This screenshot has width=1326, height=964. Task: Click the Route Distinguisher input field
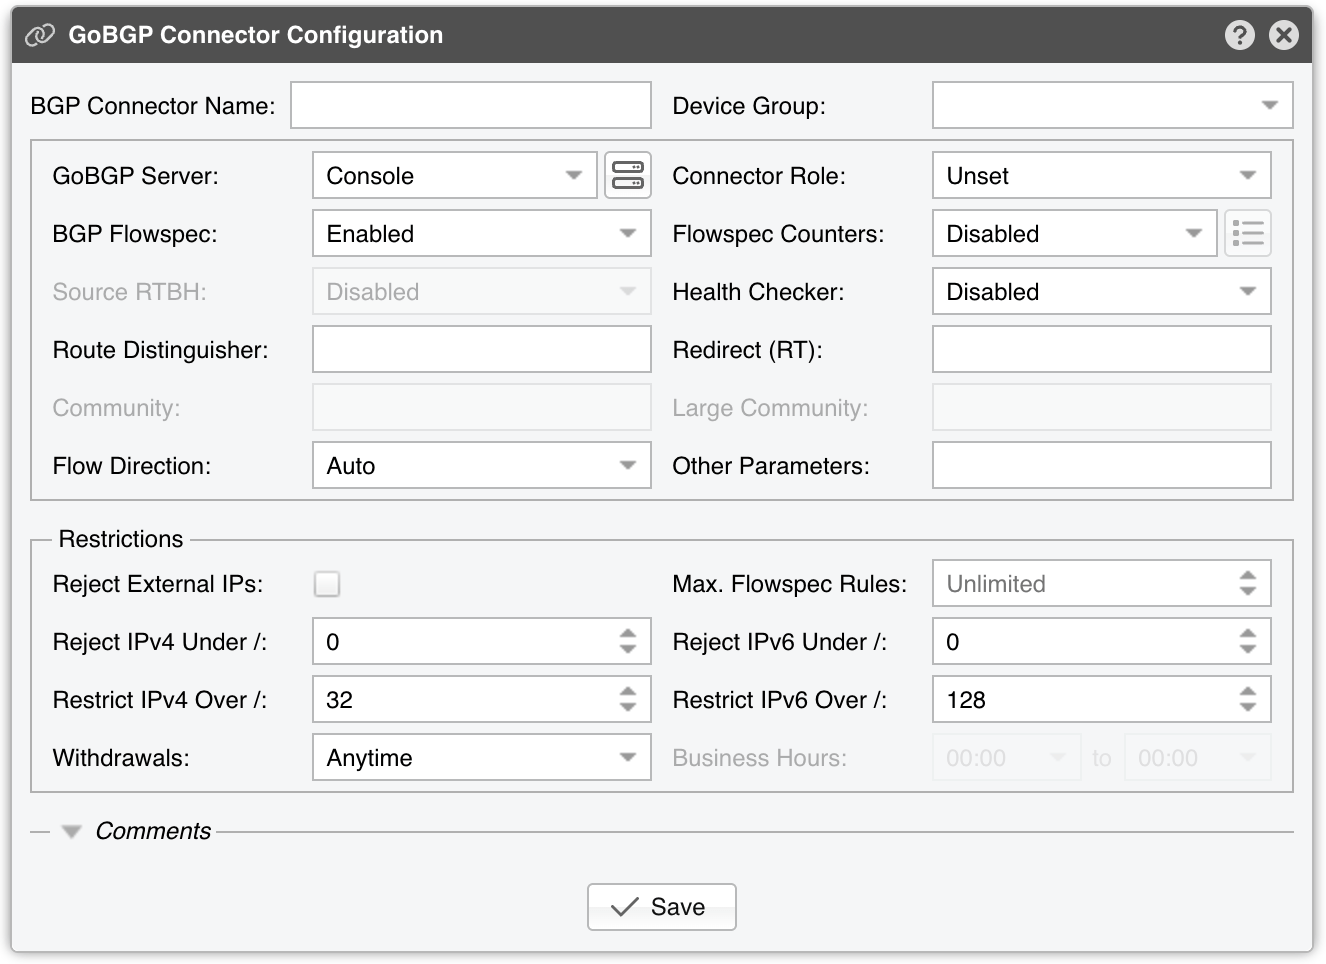coord(482,350)
